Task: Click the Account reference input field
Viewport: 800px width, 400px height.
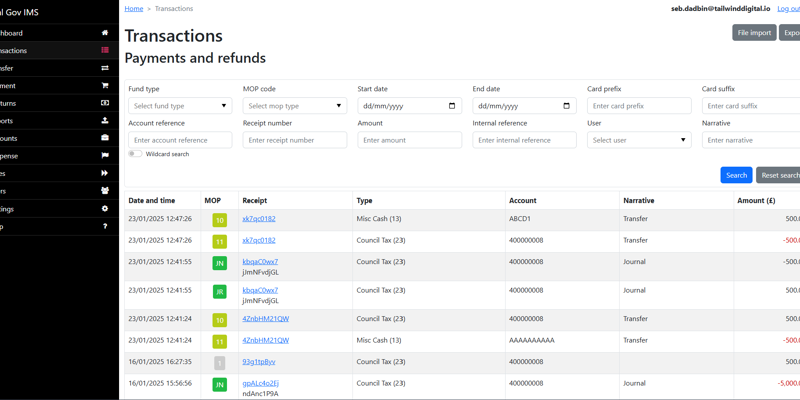Action: pos(180,140)
